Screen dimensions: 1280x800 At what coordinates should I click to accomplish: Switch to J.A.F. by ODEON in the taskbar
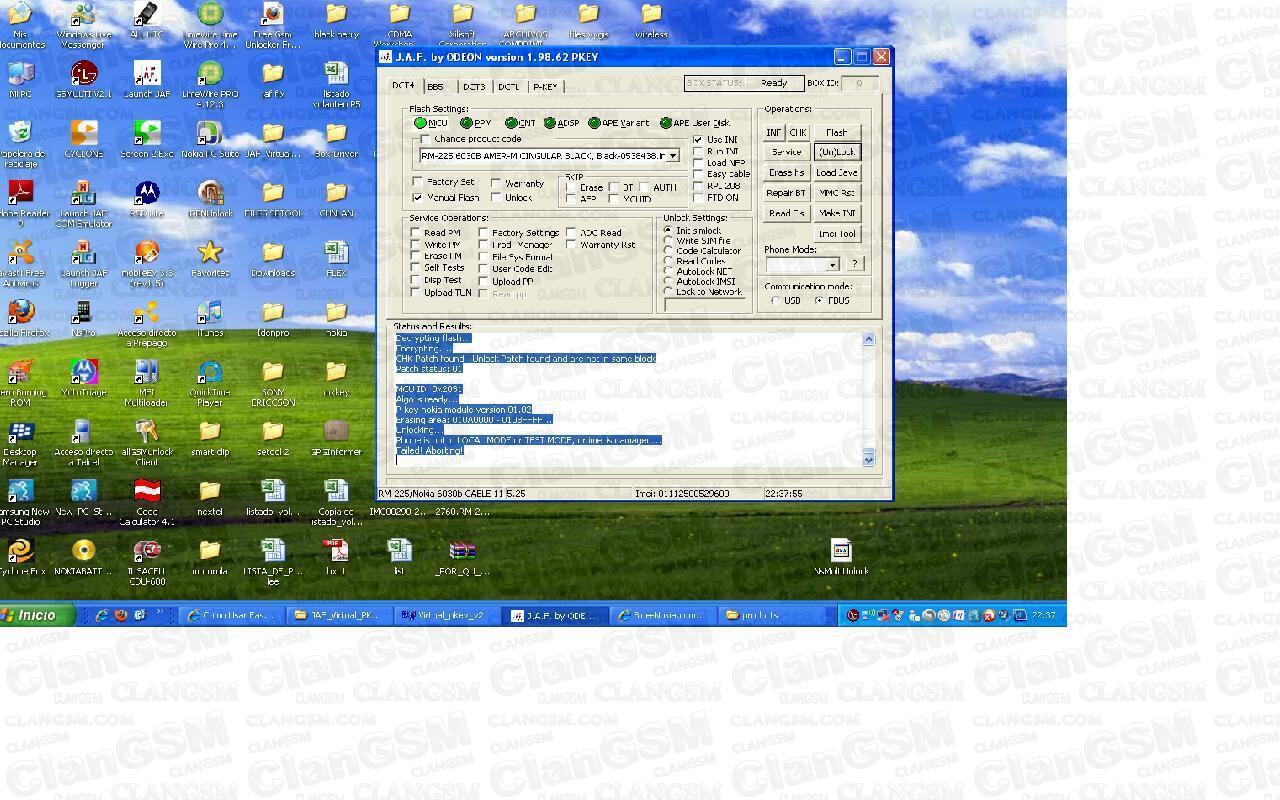[x=555, y=615]
